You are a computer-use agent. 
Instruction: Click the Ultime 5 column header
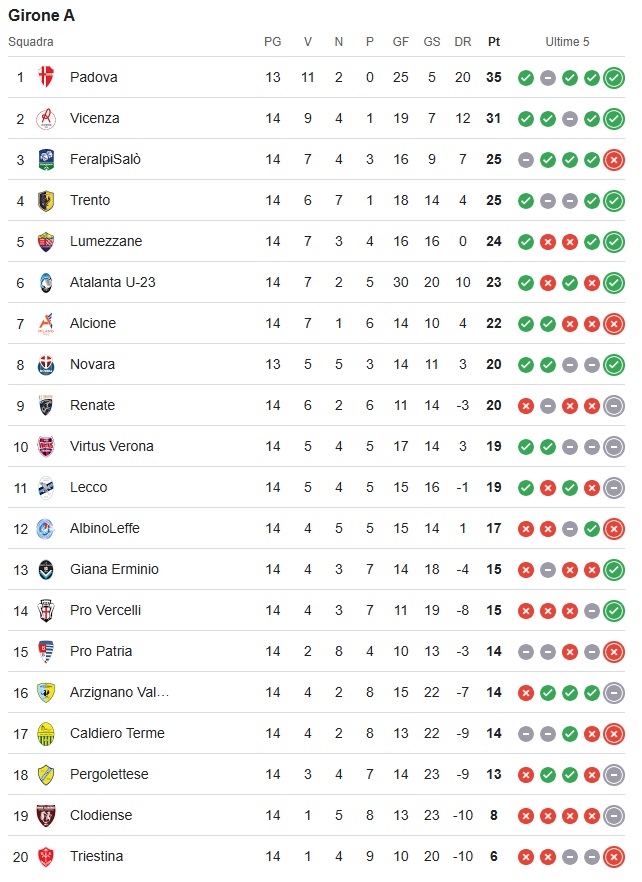[x=567, y=42]
